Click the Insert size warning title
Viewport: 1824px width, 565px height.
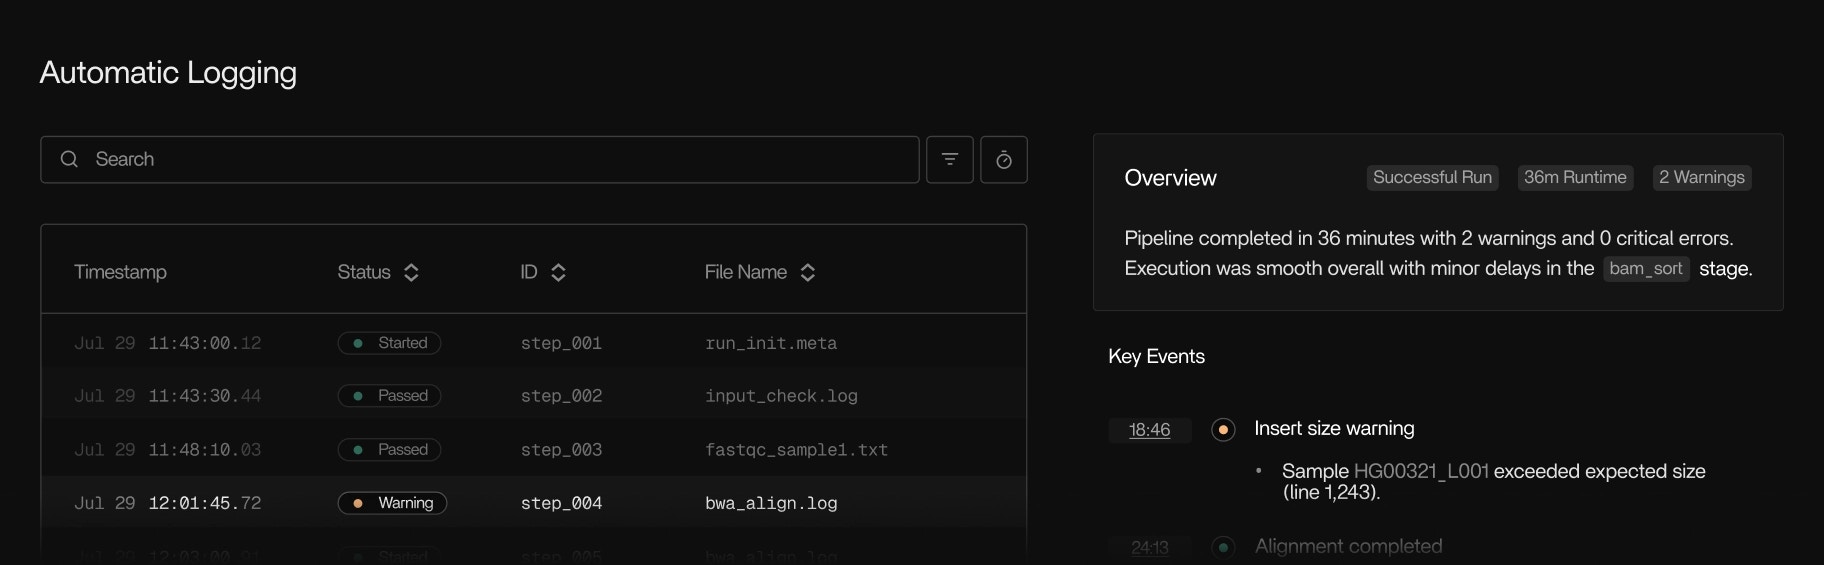coord(1334,428)
